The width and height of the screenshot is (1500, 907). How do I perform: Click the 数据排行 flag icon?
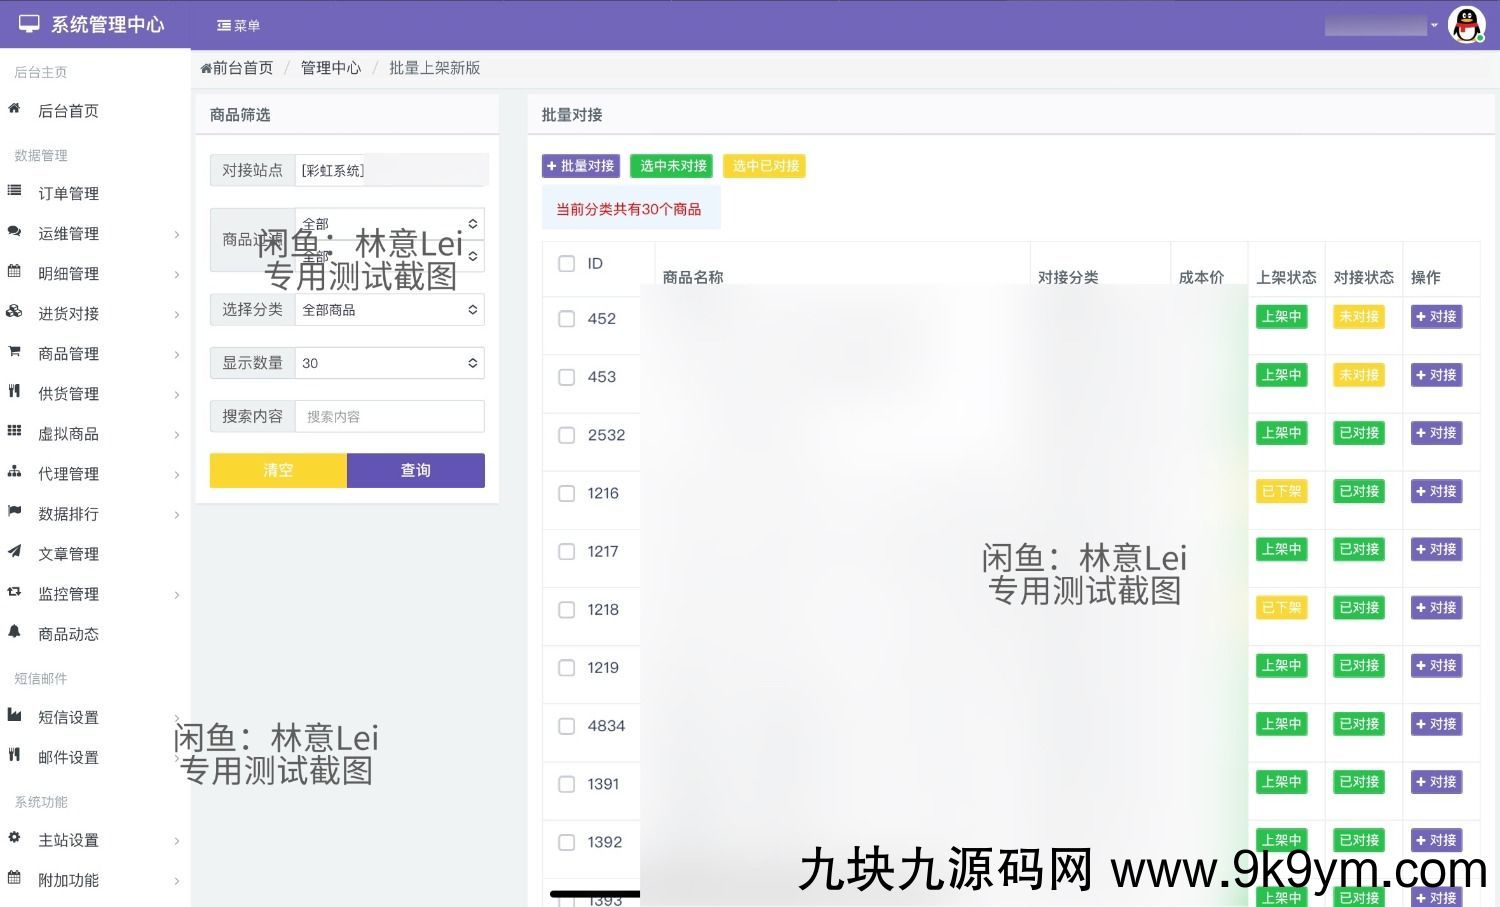click(15, 513)
